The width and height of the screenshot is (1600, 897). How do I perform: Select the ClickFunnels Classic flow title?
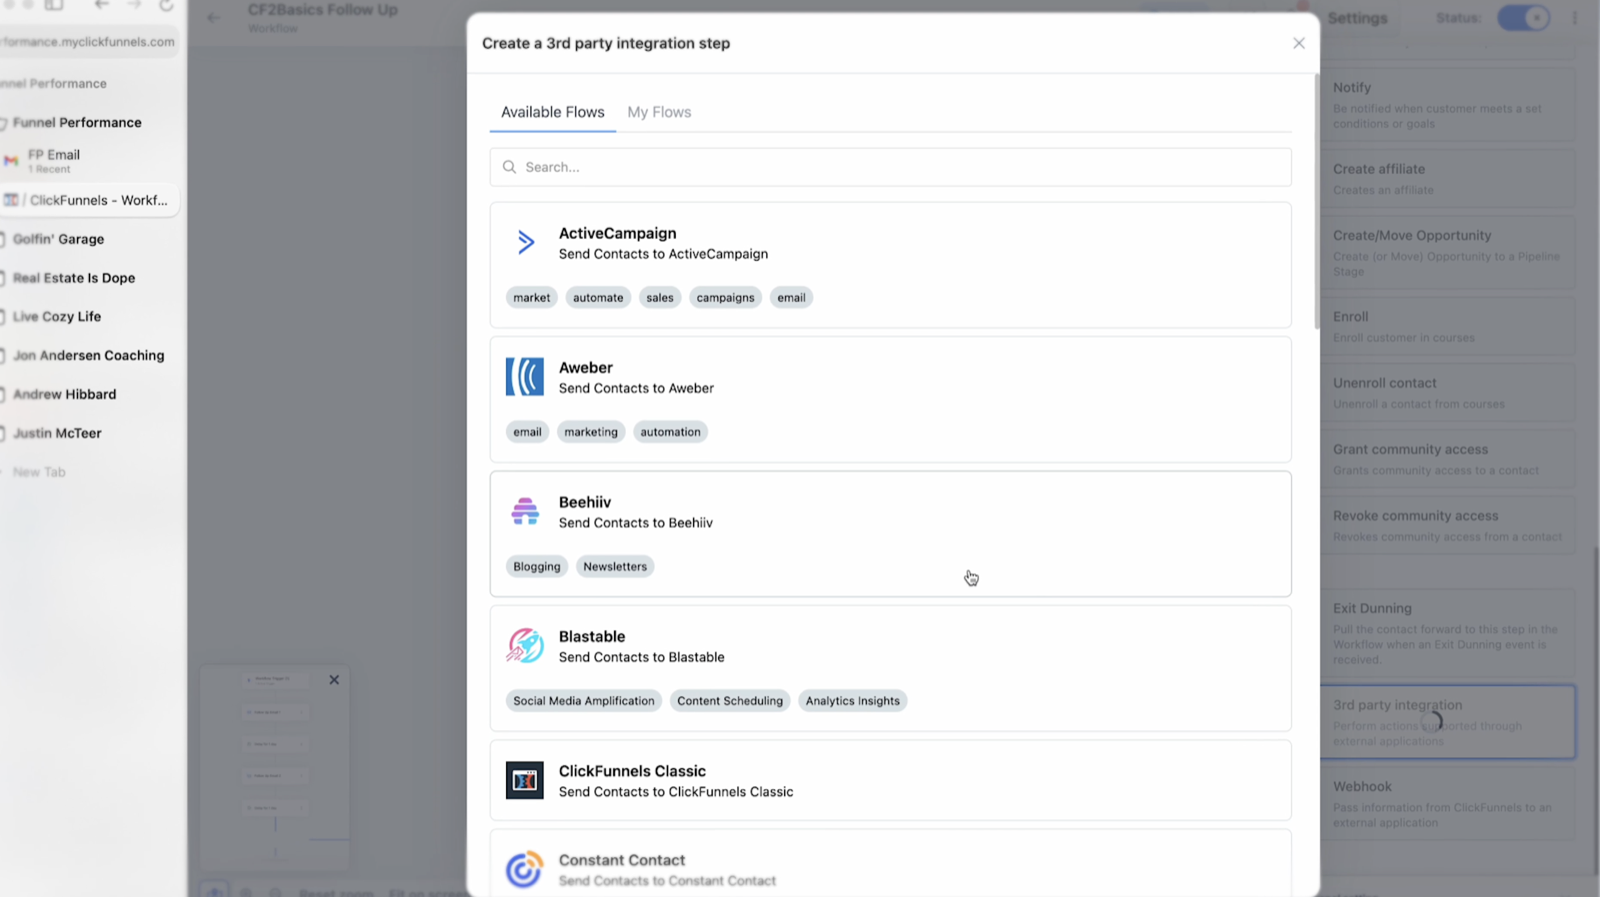tap(632, 771)
